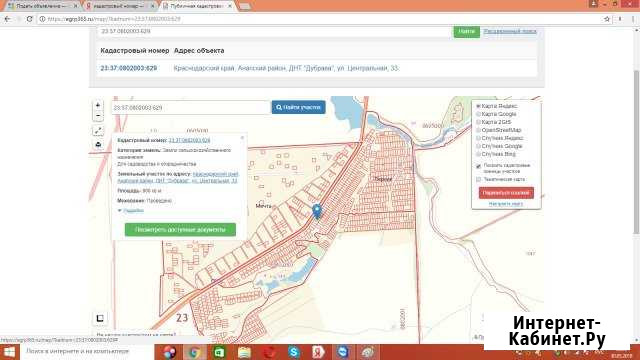Bookmark this page with the star icon
Viewport: 640px width, 360px height.
click(x=607, y=19)
